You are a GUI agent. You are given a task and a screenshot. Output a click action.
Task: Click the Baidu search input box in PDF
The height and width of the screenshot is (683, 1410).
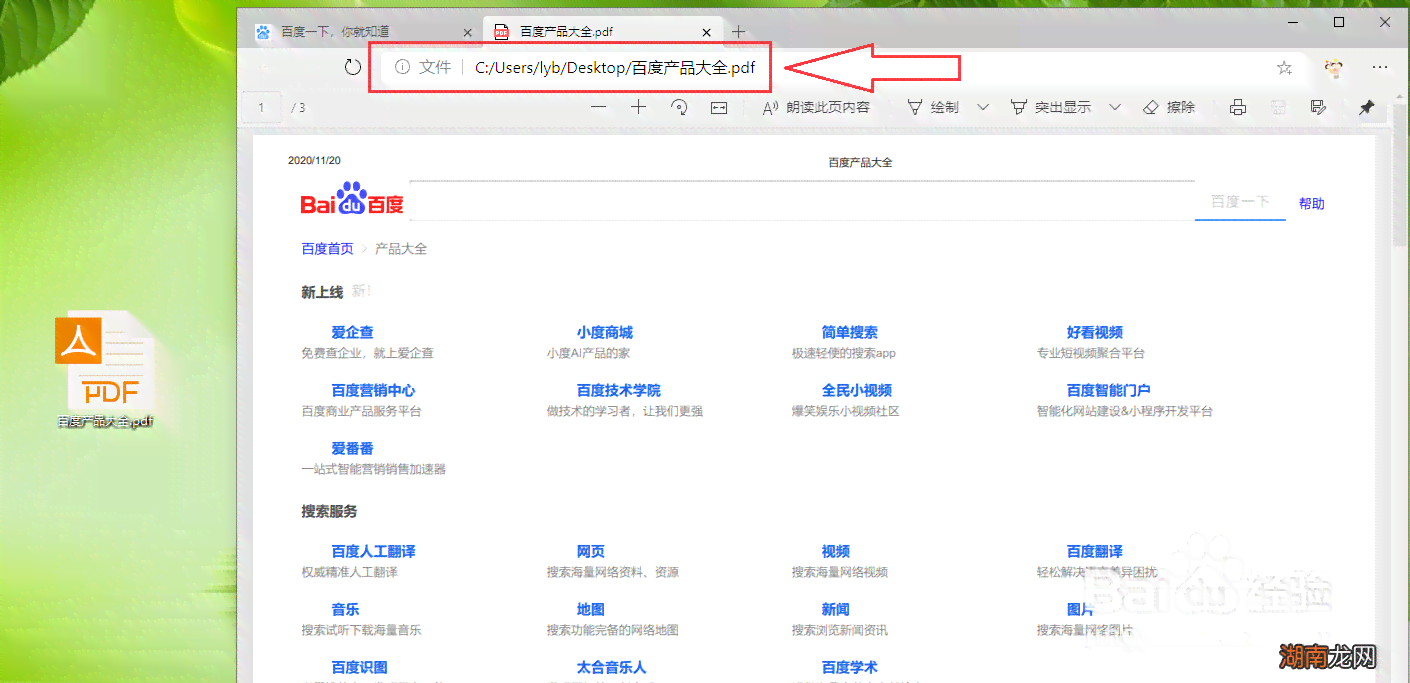tap(802, 200)
